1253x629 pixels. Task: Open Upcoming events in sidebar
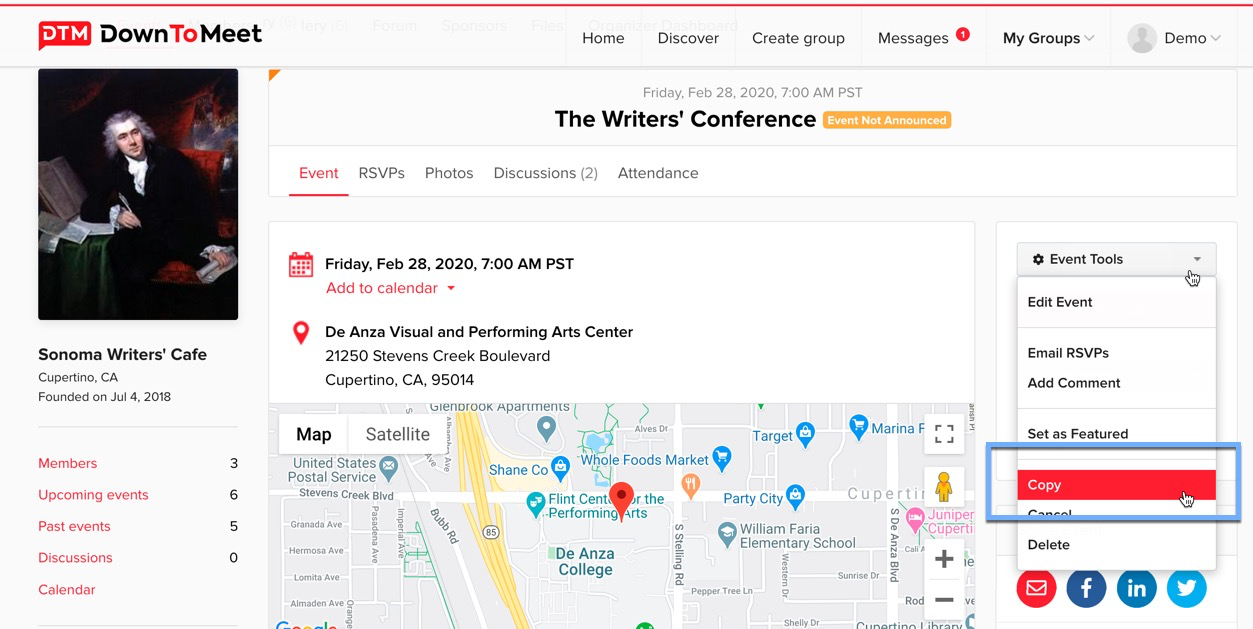pos(93,495)
